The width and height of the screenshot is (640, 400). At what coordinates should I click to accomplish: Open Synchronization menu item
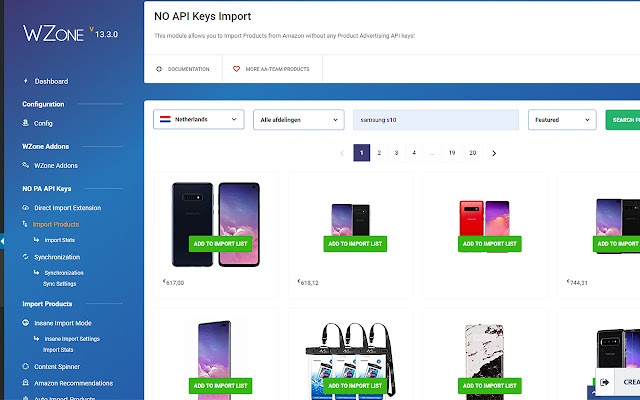[x=57, y=257]
